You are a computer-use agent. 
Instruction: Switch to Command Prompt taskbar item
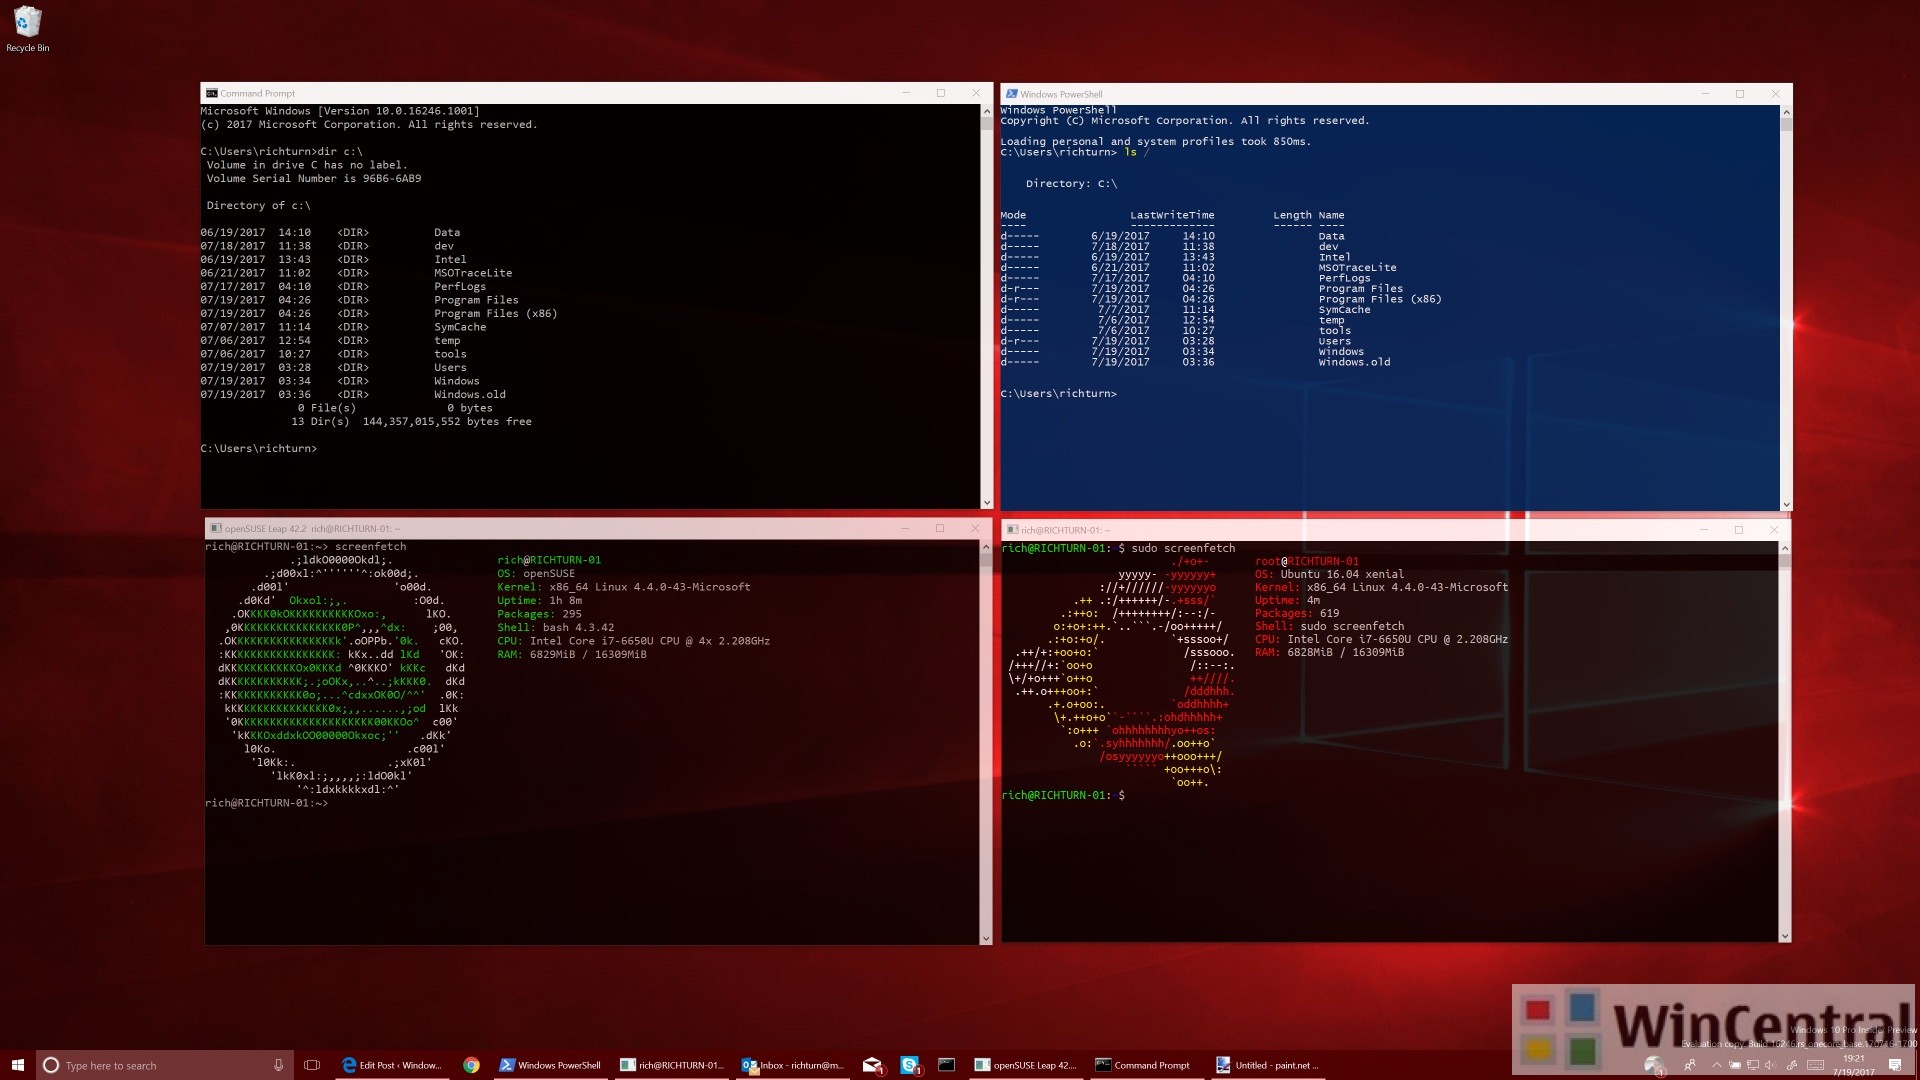tap(1146, 1065)
